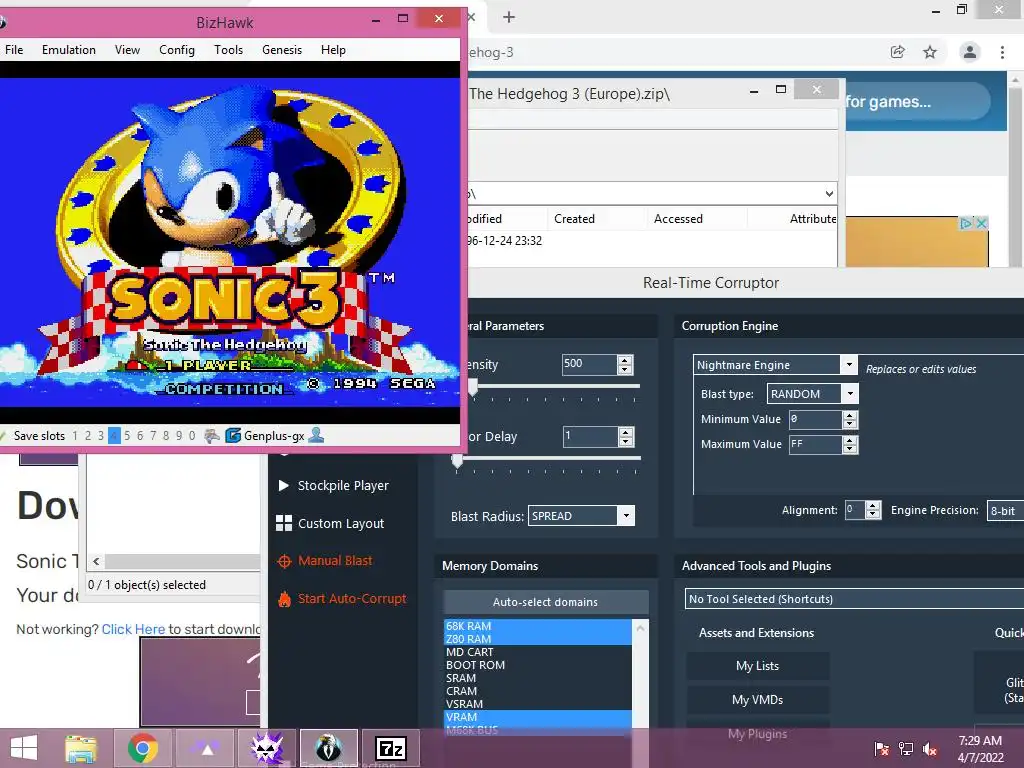Select save slot 6 in BizHawk
The height and width of the screenshot is (768, 1024).
[x=140, y=436]
